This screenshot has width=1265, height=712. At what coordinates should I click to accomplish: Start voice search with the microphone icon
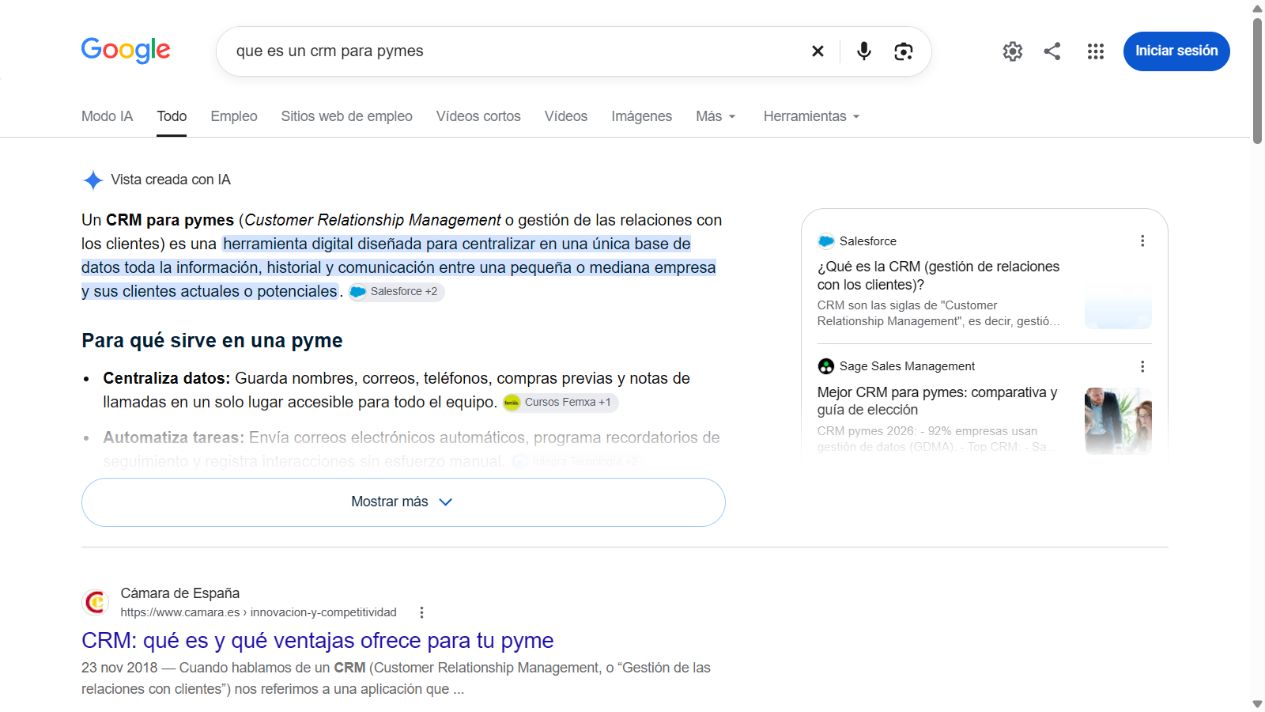coord(864,51)
